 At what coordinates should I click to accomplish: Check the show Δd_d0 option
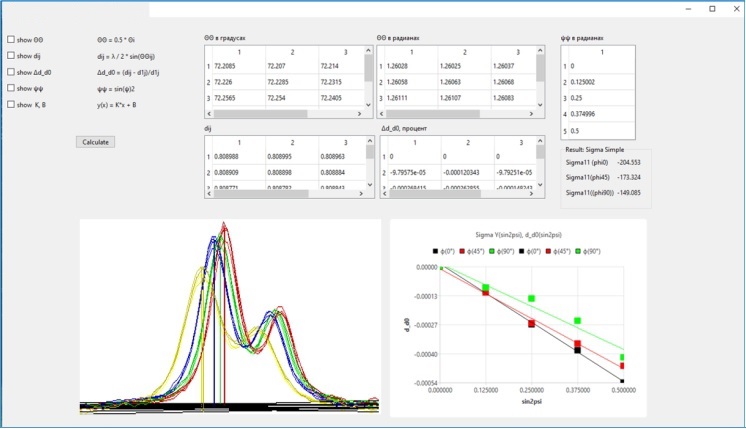click(11, 72)
